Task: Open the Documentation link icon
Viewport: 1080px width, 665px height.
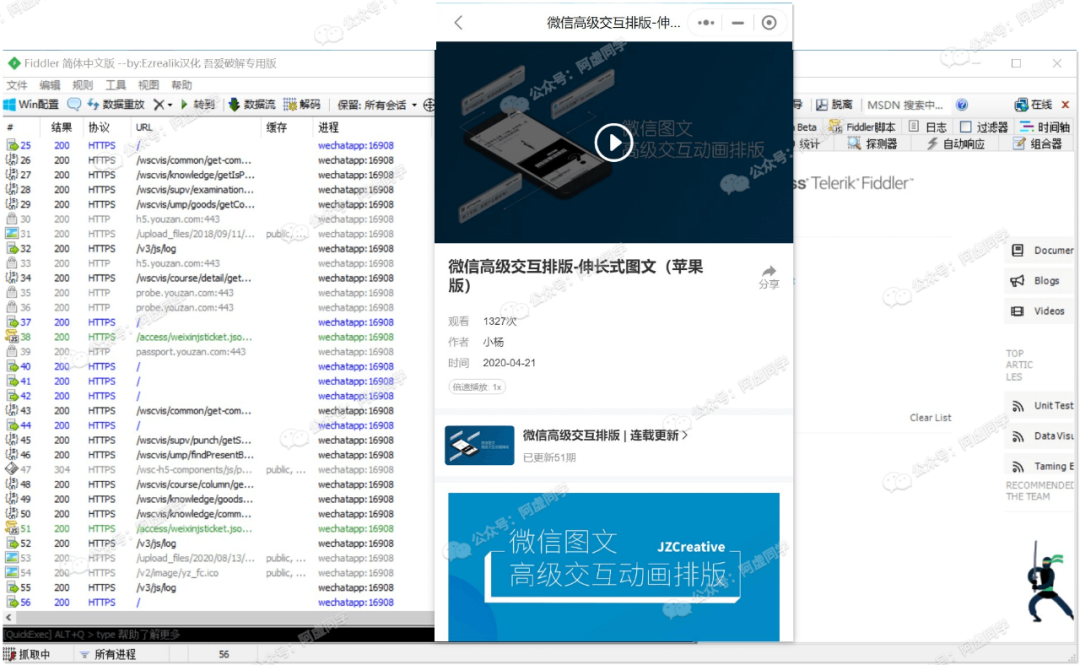Action: (1017, 250)
